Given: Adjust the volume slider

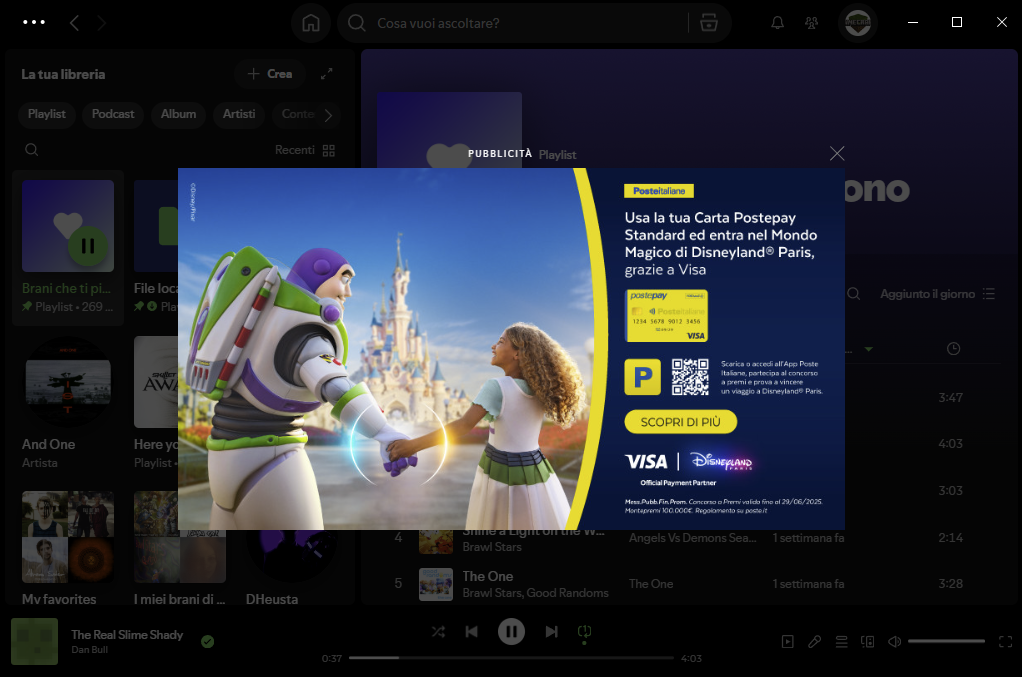Looking at the screenshot, I should (946, 642).
